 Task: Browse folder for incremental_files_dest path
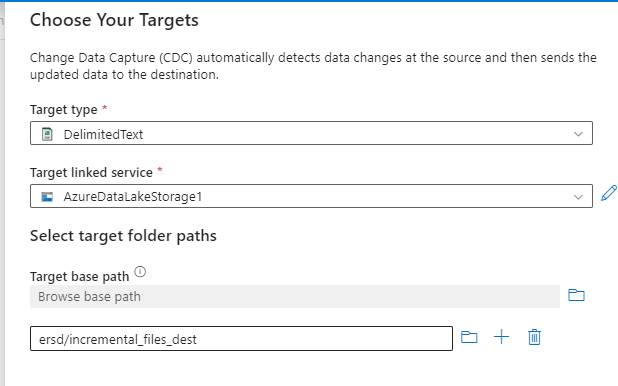click(469, 338)
